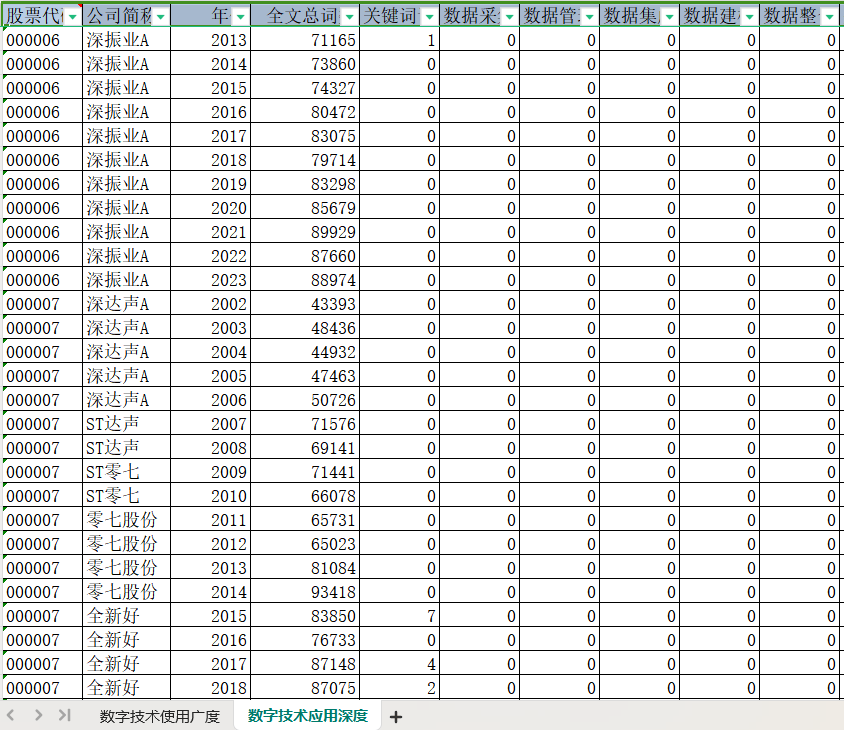844x730 pixels.
Task: Open filter dropdown for 数据建 column
Action: (749, 17)
